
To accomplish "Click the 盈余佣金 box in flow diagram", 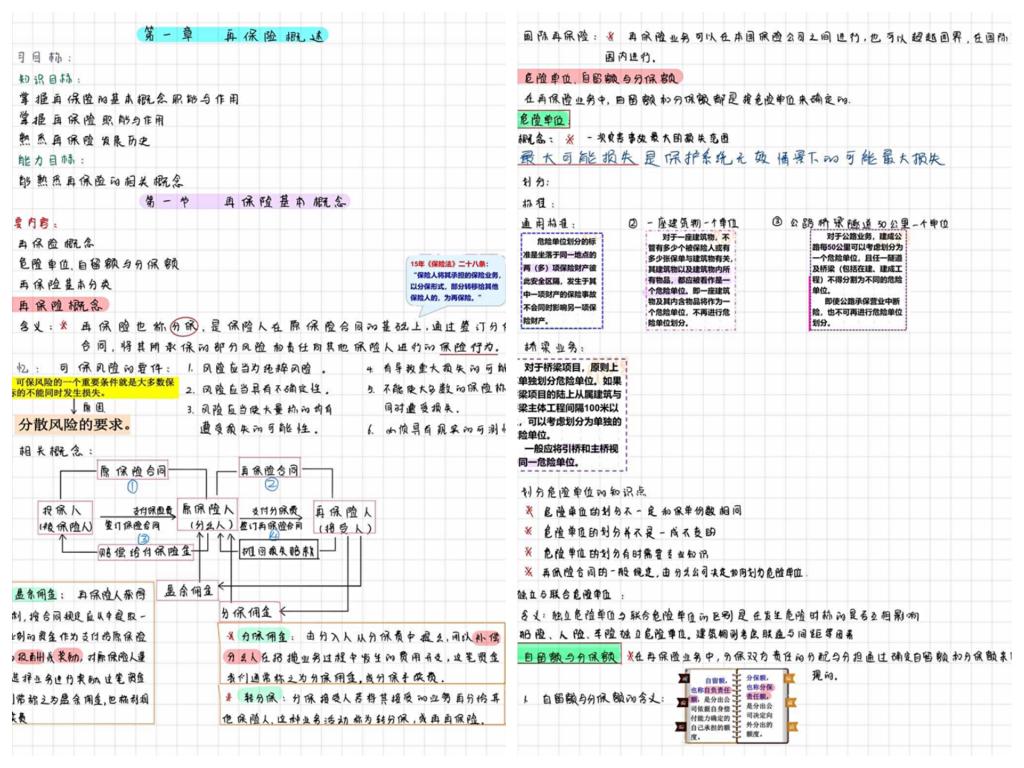I will 189,591.
